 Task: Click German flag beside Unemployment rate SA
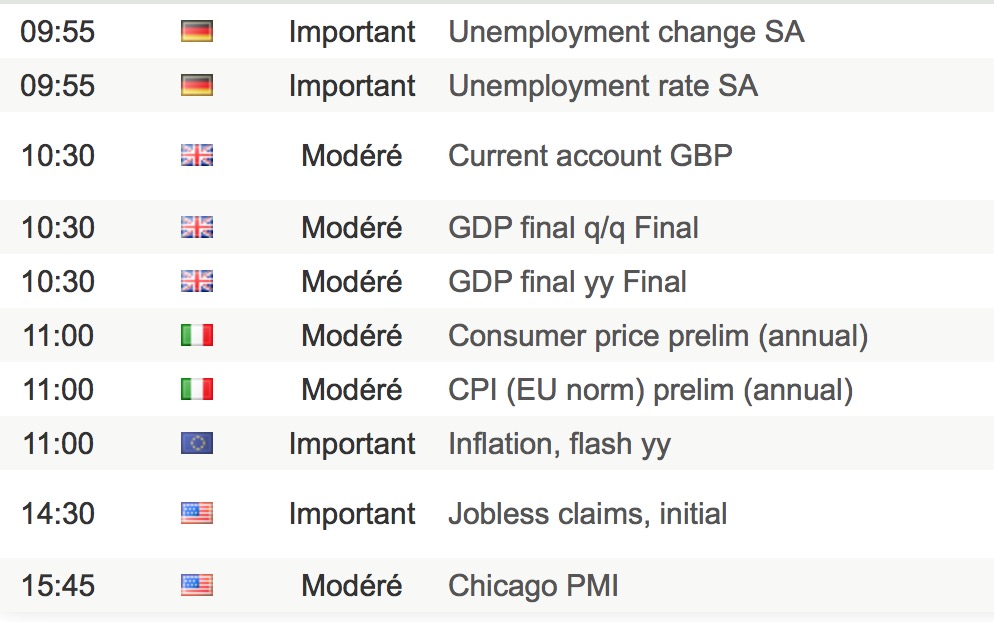tap(197, 86)
